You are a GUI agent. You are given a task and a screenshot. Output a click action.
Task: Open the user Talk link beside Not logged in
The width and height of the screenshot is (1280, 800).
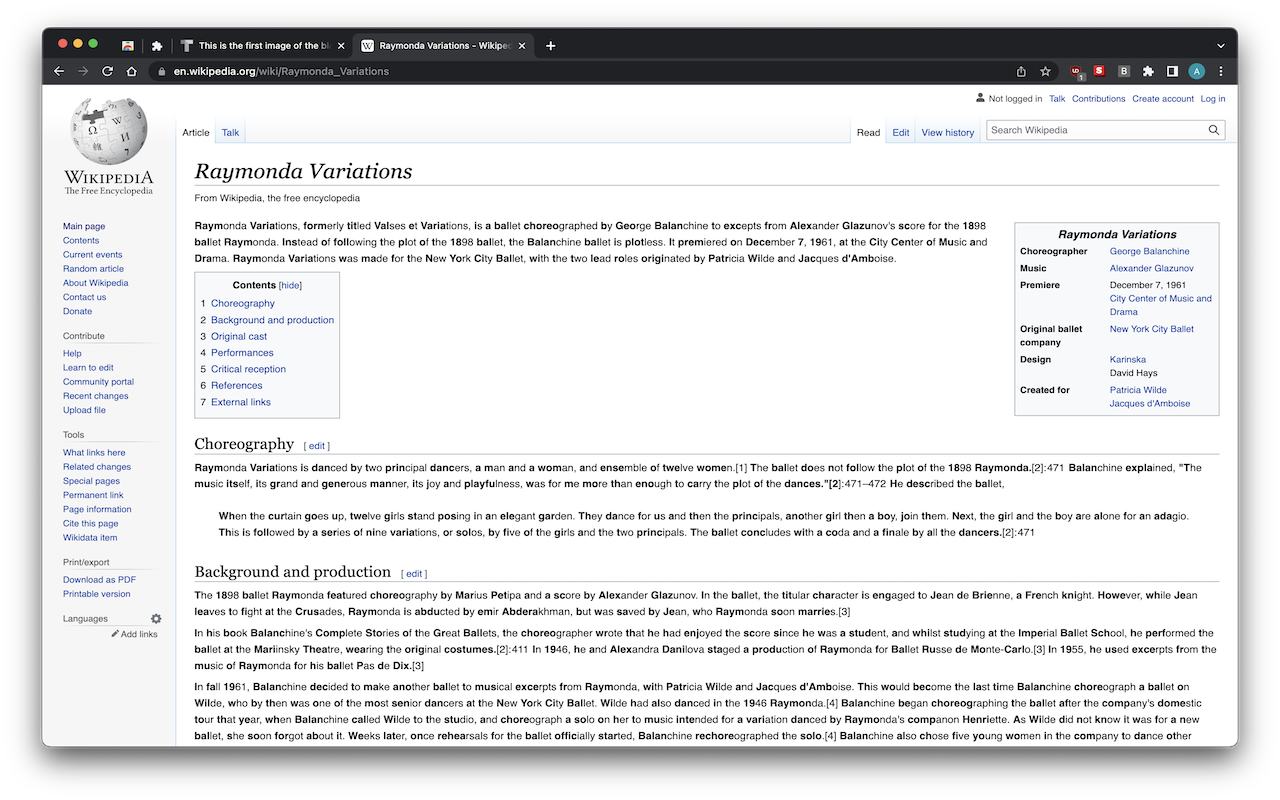[x=1057, y=99]
